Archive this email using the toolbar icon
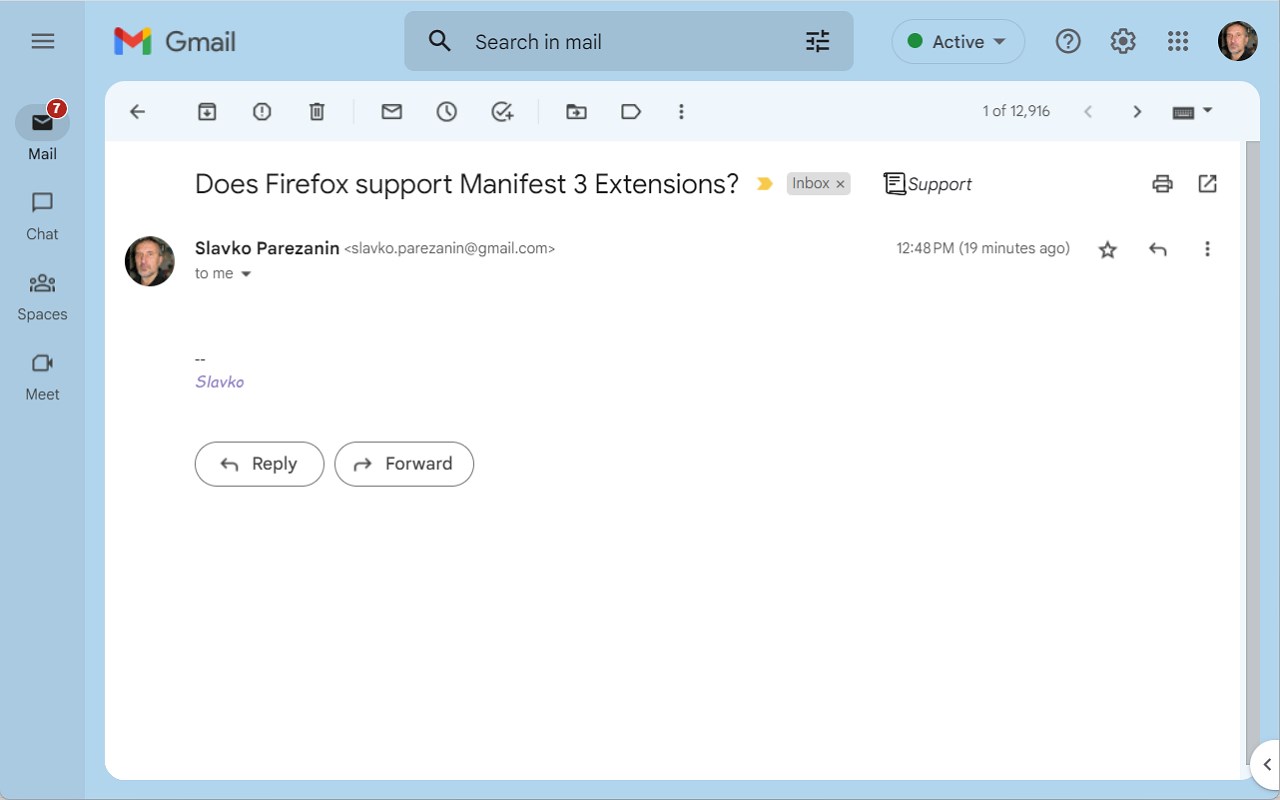The height and width of the screenshot is (800, 1280). point(207,112)
